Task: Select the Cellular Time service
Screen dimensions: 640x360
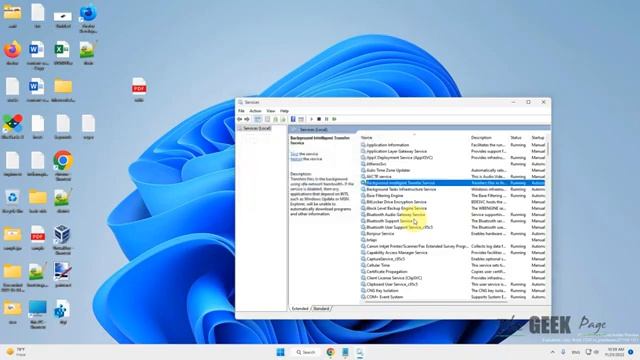Action: [x=453, y=265]
